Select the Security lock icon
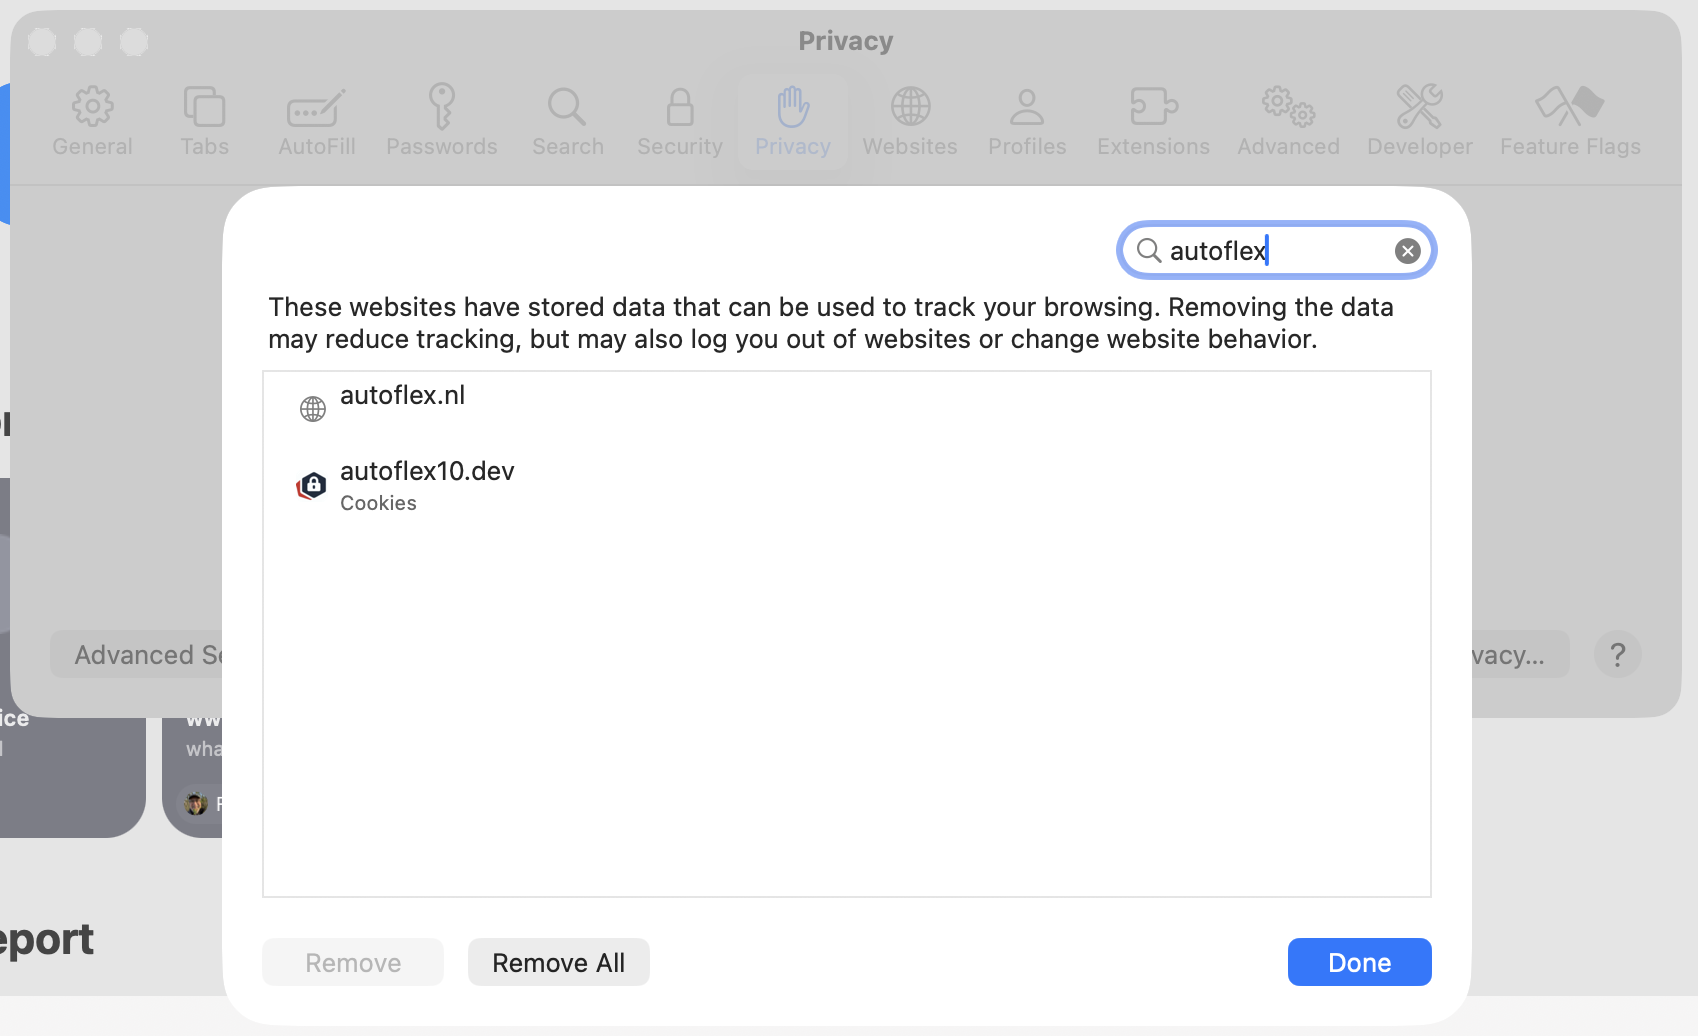 (x=680, y=107)
